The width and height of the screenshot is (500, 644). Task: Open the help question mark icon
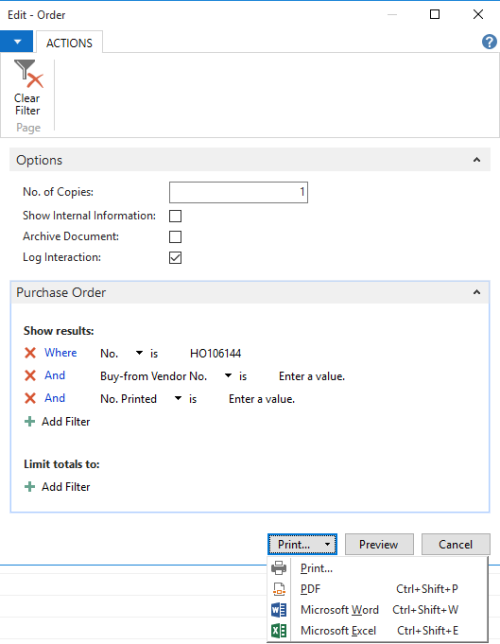pos(489,42)
